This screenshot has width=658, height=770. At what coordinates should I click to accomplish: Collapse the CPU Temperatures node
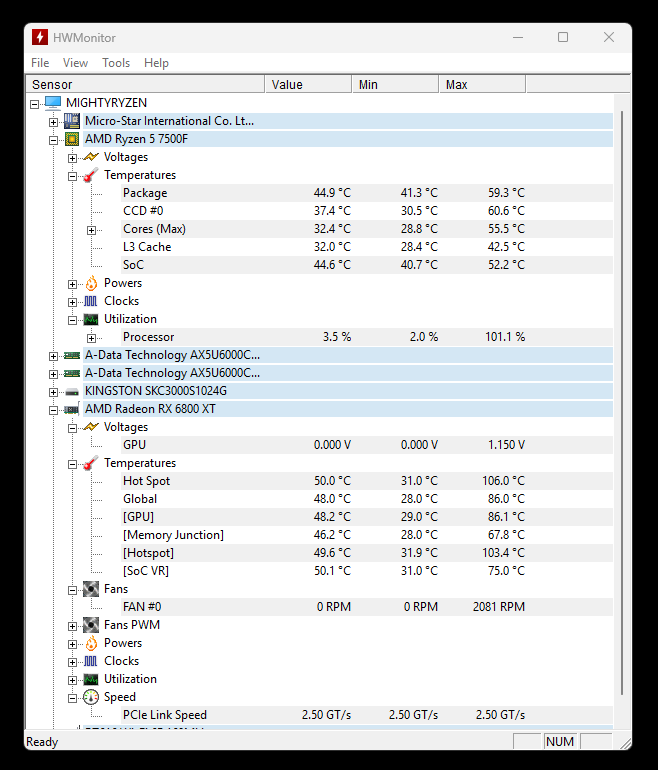tap(73, 176)
